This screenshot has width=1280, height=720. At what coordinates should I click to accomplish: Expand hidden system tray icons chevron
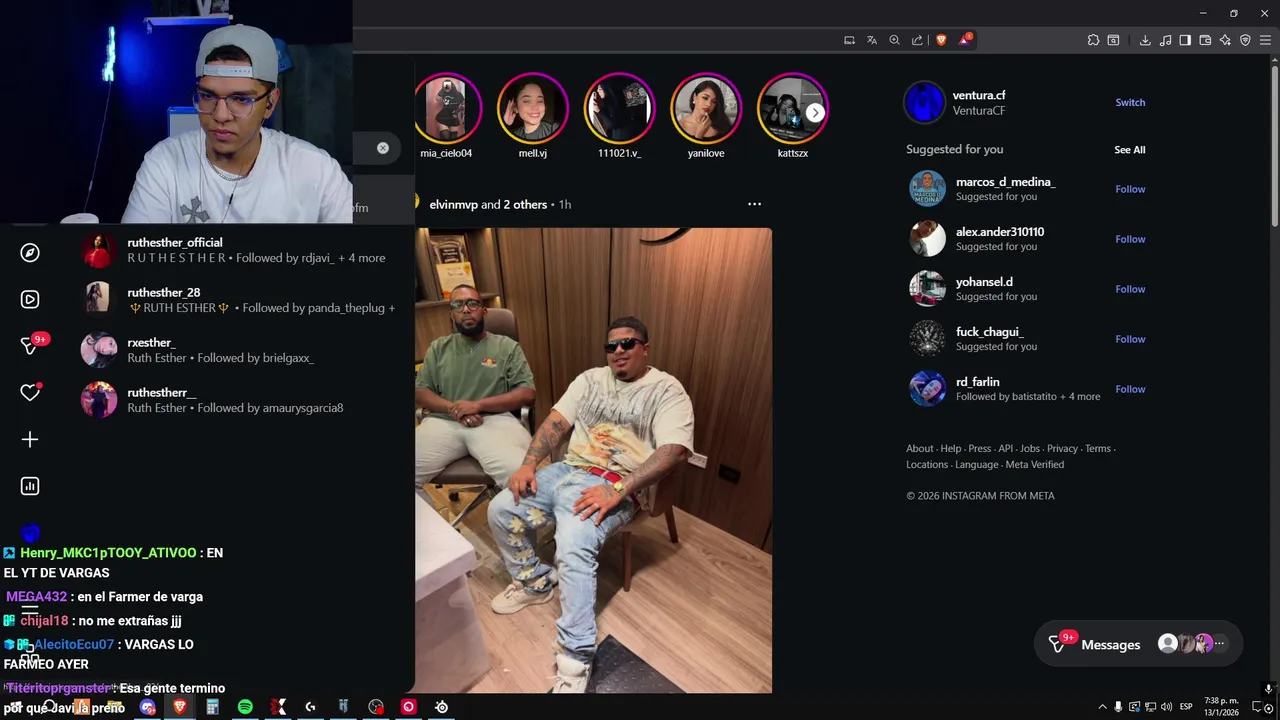coord(1102,707)
